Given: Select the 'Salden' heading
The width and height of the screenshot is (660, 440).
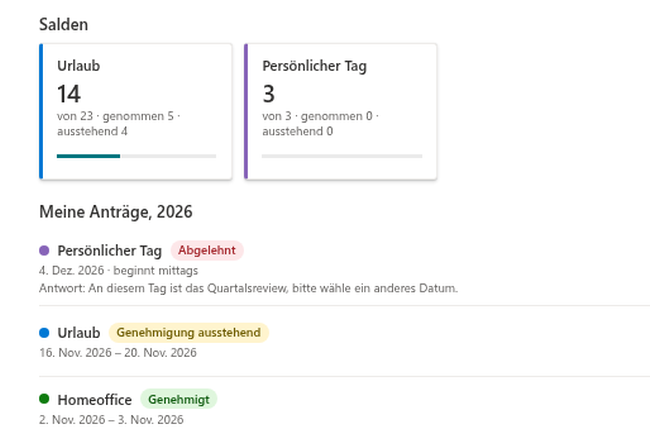Looking at the screenshot, I should point(64,24).
